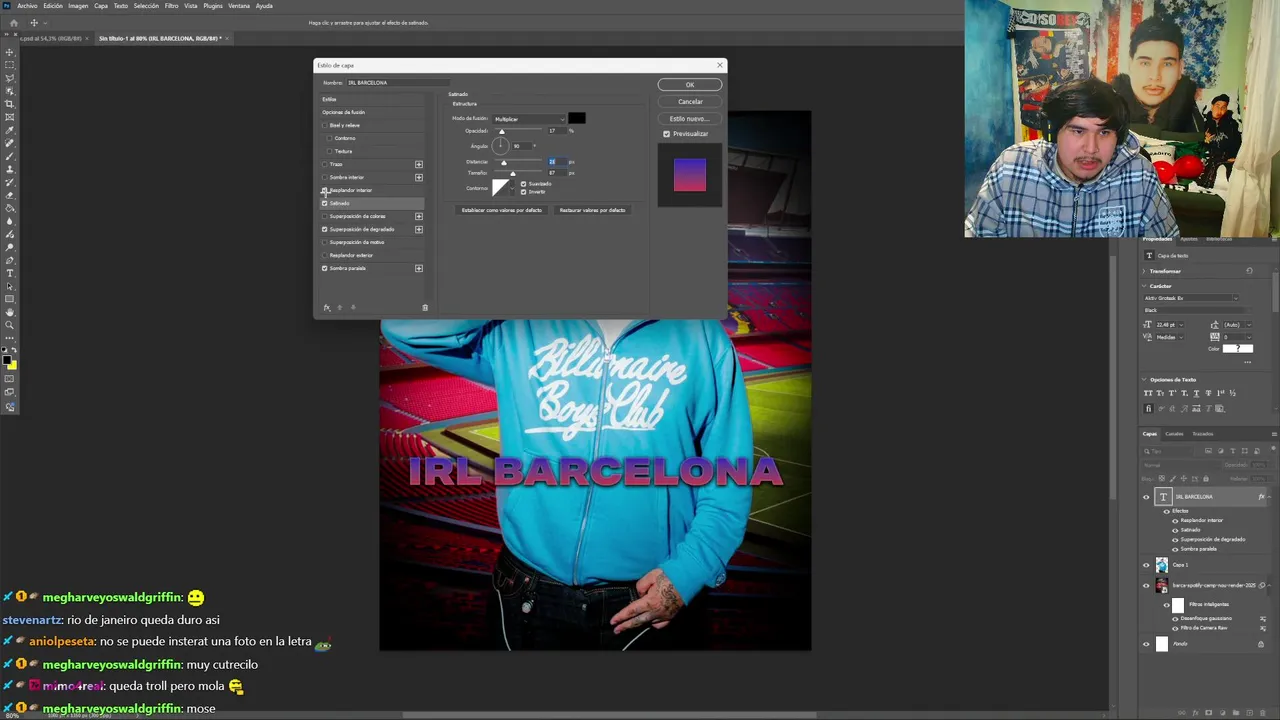This screenshot has width=1280, height=720.
Task: Open the Archivo menu
Action: pos(27,6)
